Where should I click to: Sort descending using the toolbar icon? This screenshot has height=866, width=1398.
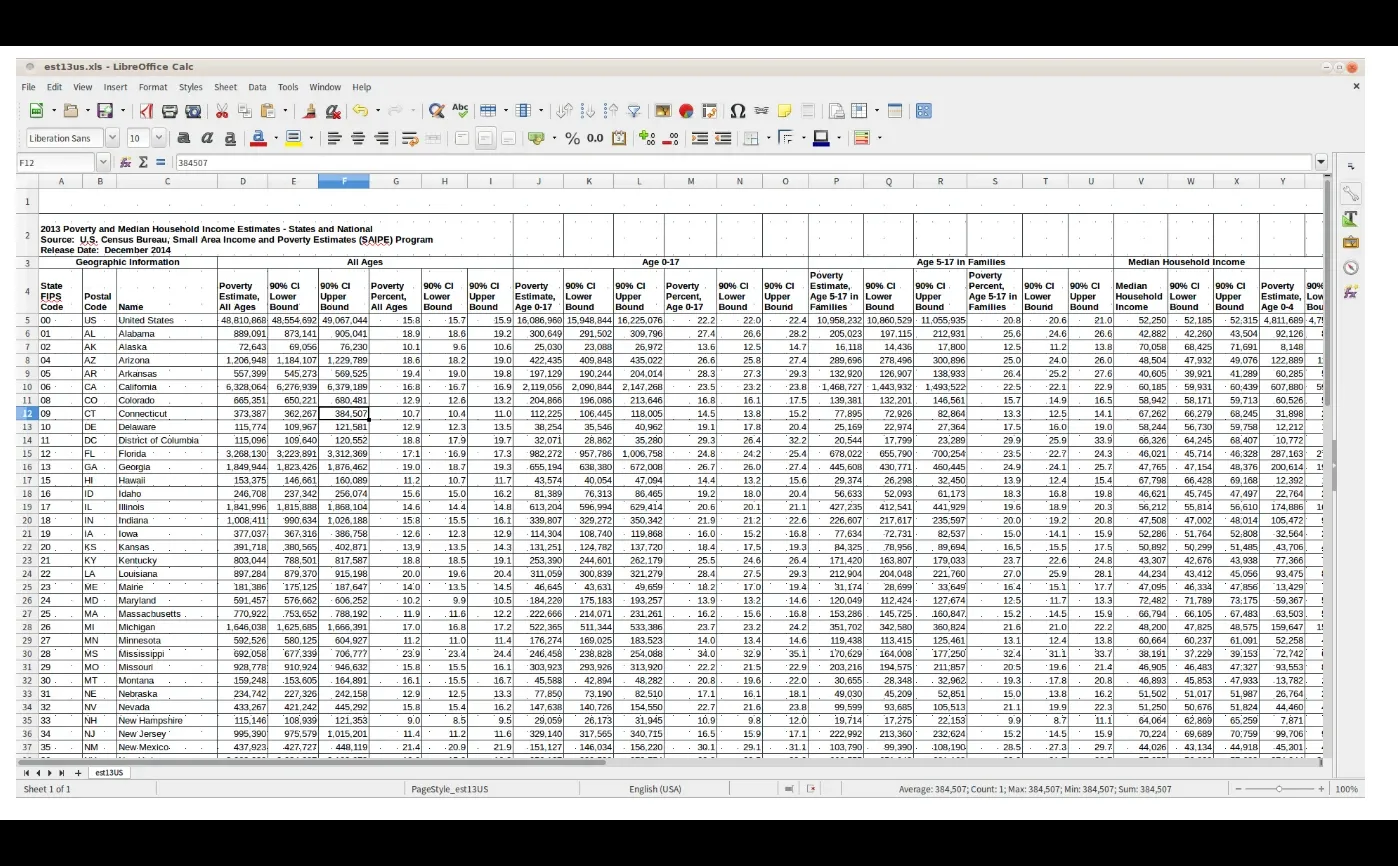(x=611, y=111)
